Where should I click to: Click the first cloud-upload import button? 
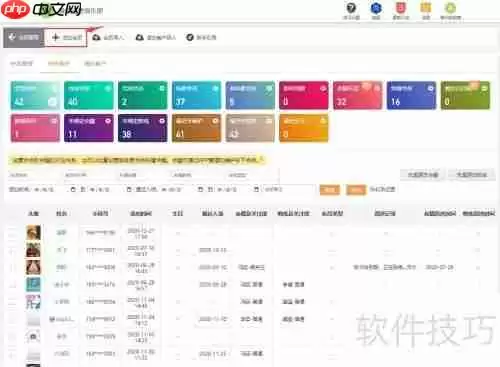point(108,37)
